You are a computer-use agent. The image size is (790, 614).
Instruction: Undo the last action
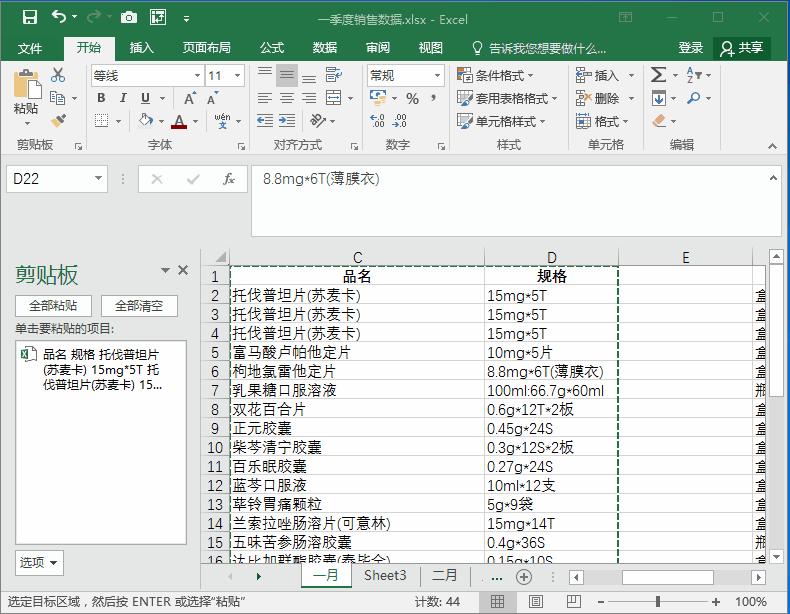pyautogui.click(x=58, y=17)
